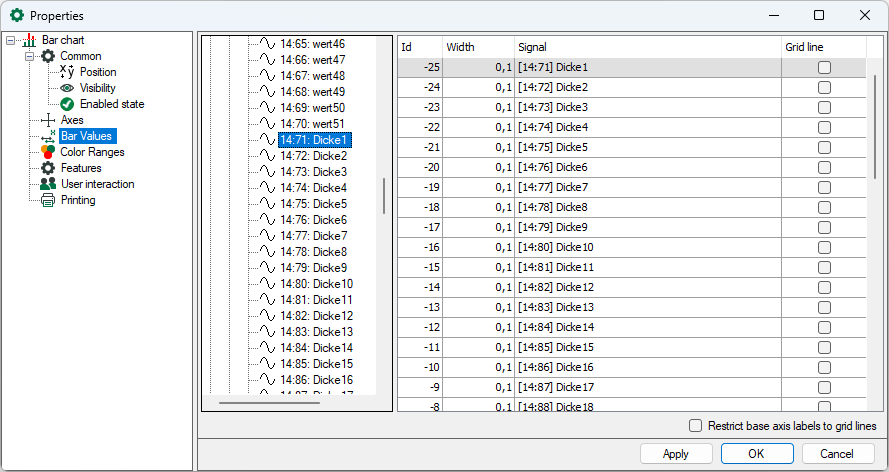Select the [14:77] Dicke7 signal cell
The image size is (889, 472).
coord(647,187)
